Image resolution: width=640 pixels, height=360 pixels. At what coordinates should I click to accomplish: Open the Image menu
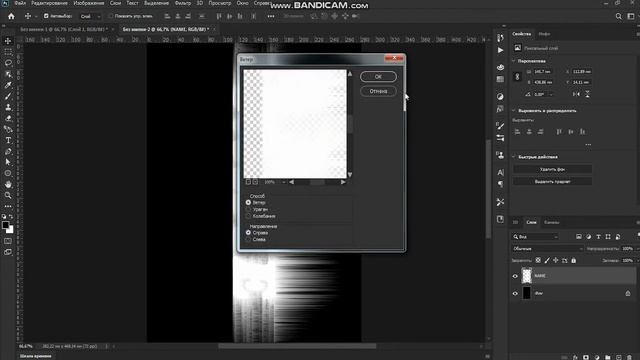point(89,3)
